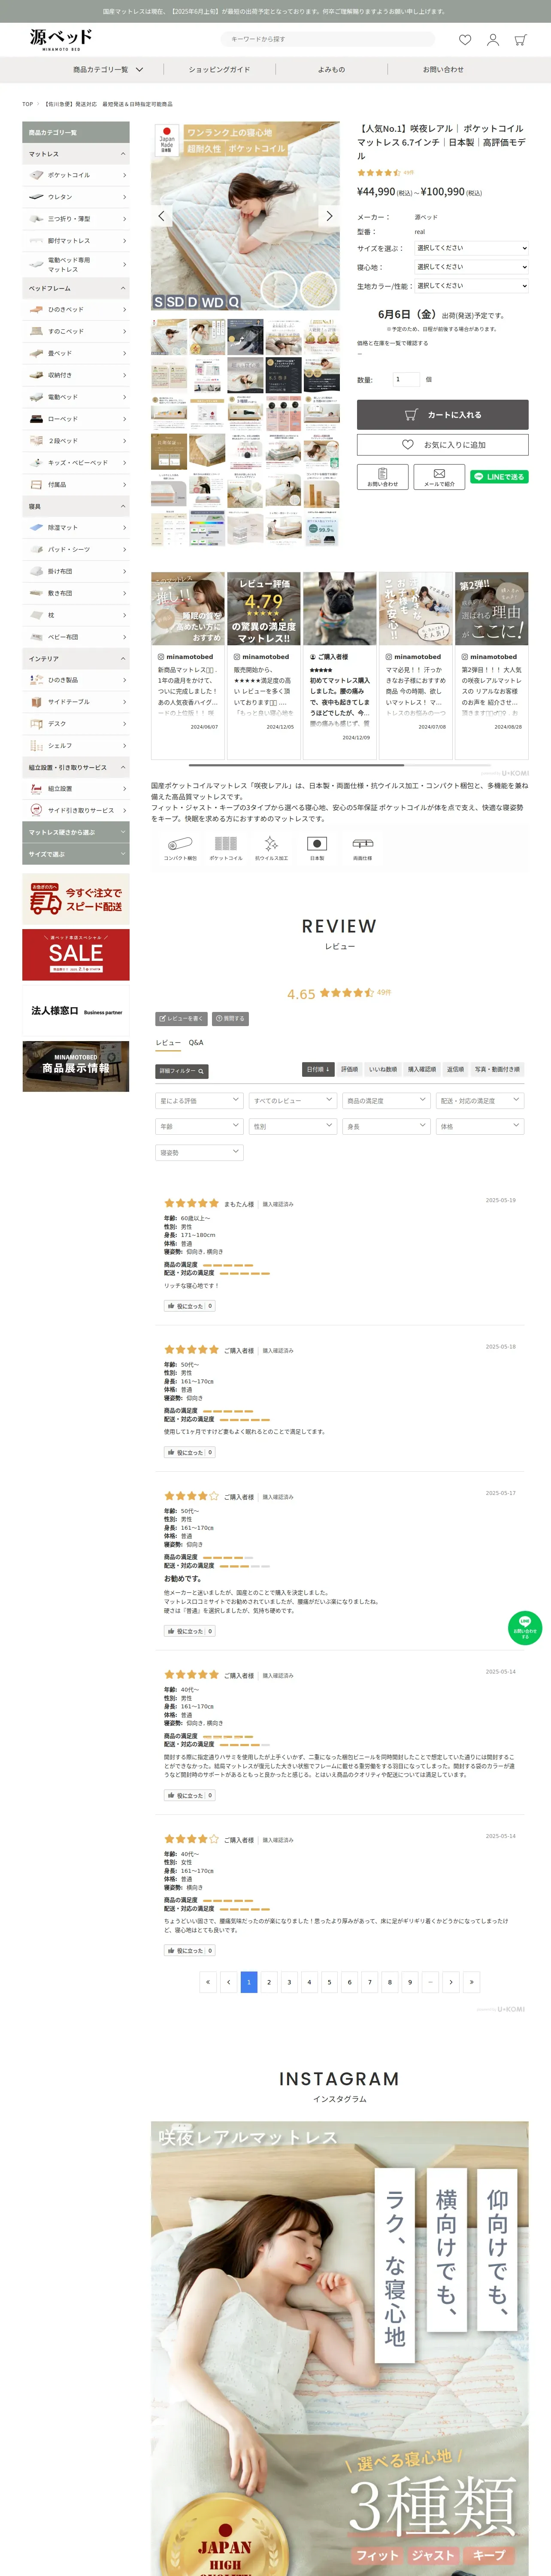Image resolution: width=551 pixels, height=2576 pixels.
Task: Click お気に入りに追加 button
Action: pyautogui.click(x=442, y=444)
